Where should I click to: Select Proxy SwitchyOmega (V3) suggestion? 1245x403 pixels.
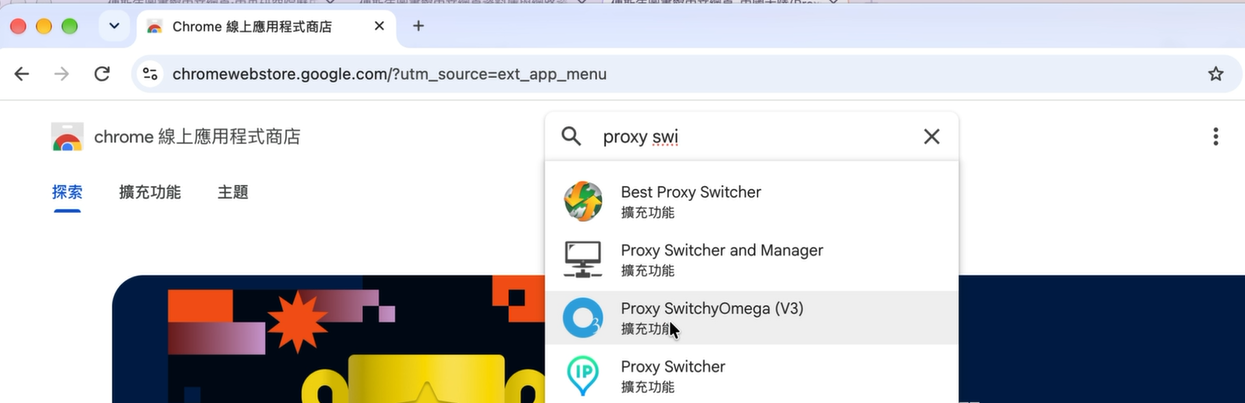[752, 318]
